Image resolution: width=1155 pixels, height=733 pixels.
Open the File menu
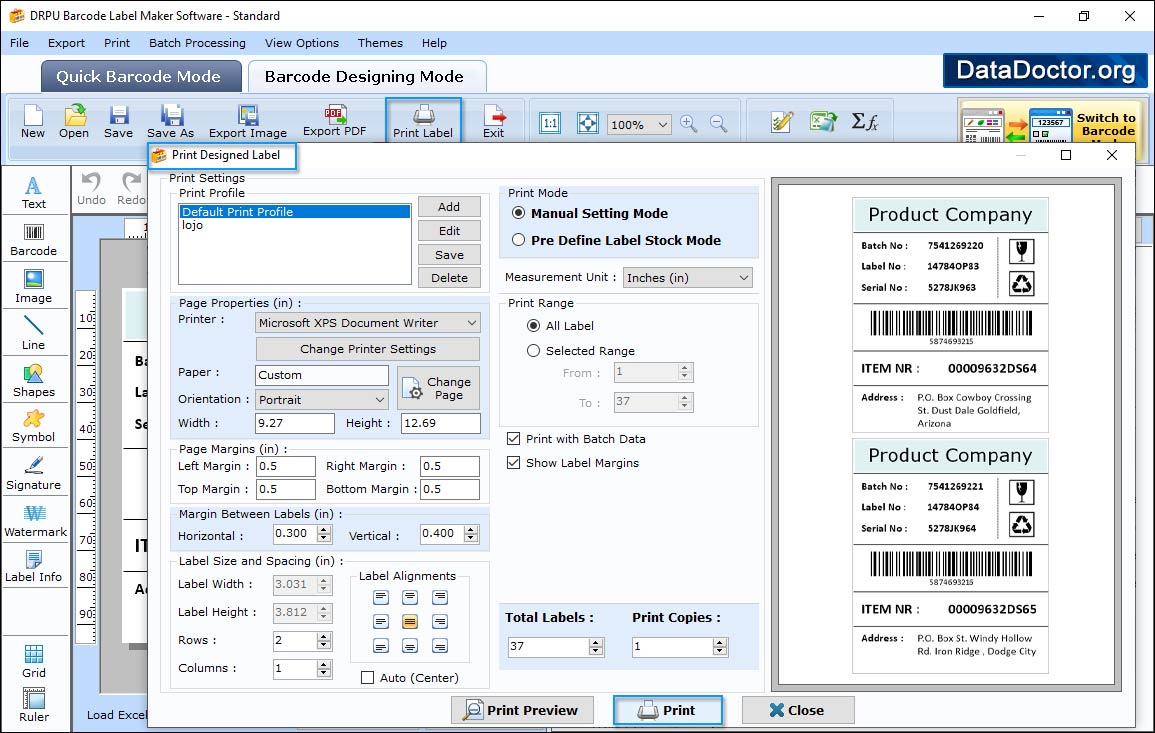(x=19, y=43)
